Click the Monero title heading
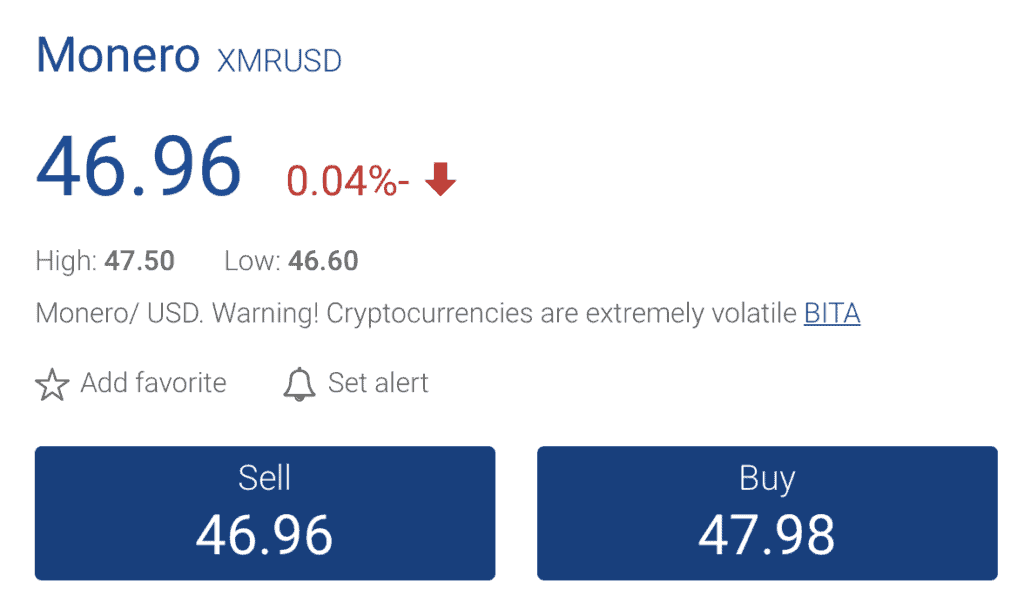 118,56
